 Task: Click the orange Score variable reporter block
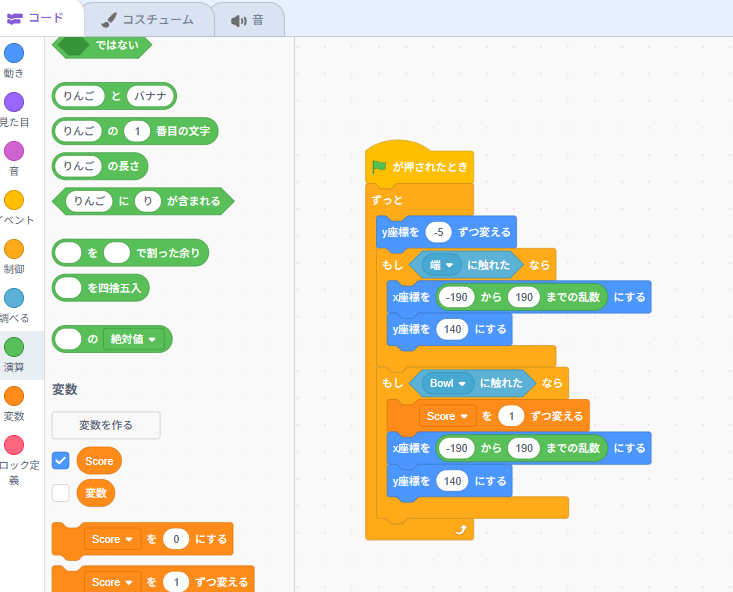coord(99,461)
